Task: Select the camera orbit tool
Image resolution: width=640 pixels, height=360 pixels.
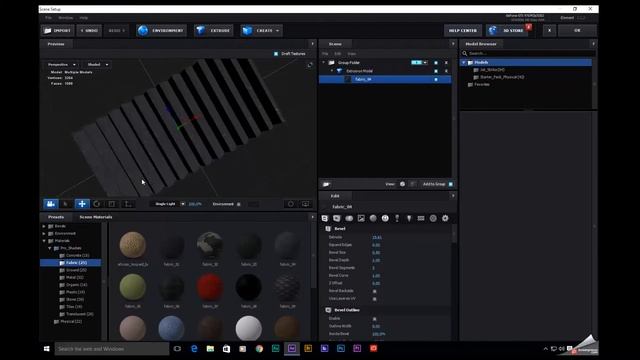Action: tap(51, 204)
